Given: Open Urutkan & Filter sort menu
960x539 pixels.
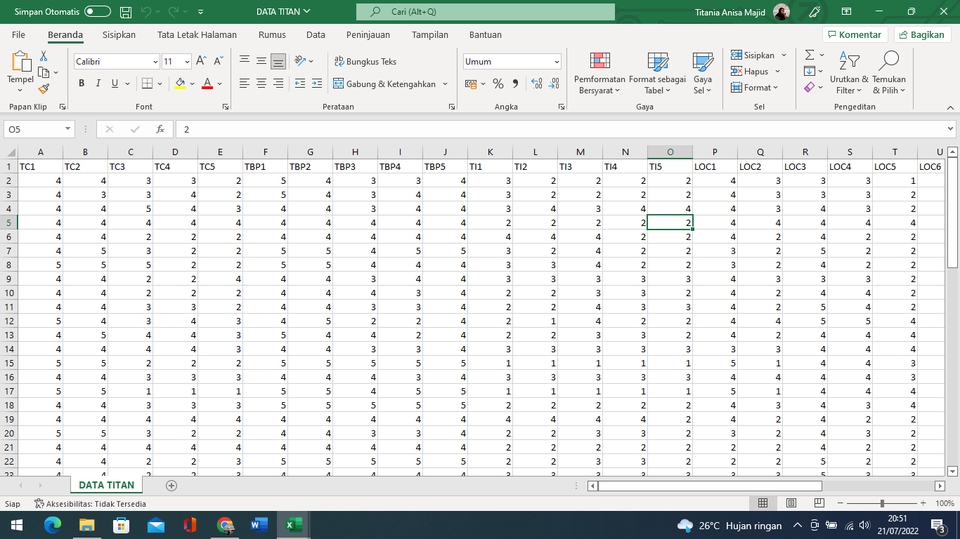Looking at the screenshot, I should pos(849,74).
